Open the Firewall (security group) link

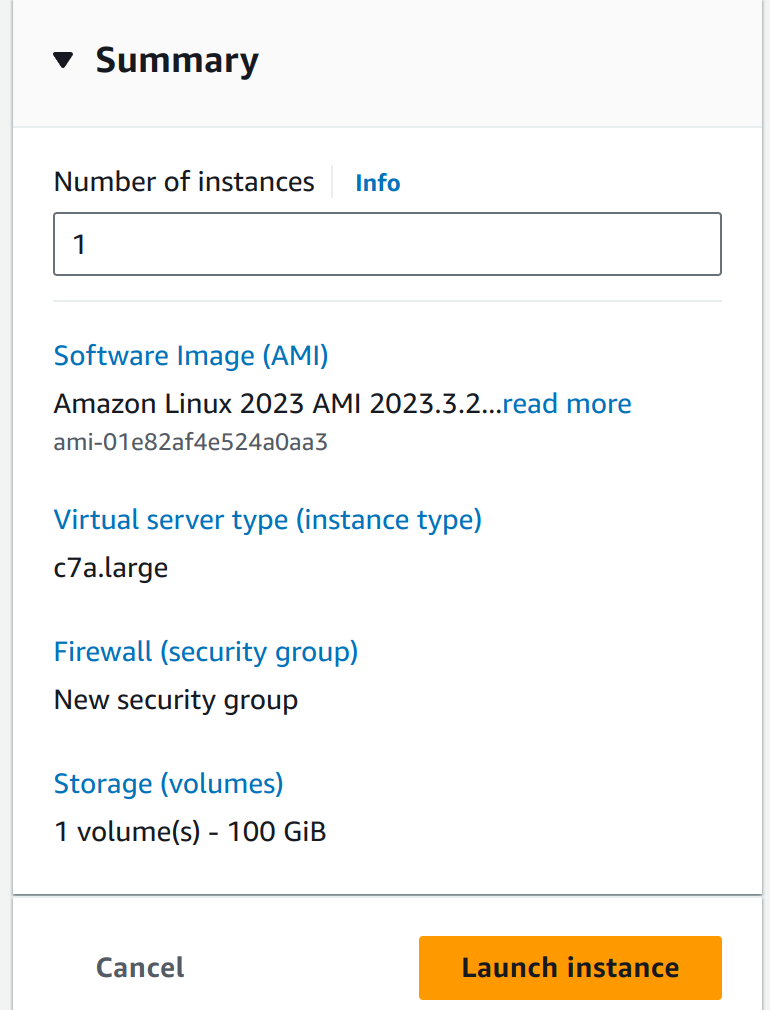205,652
